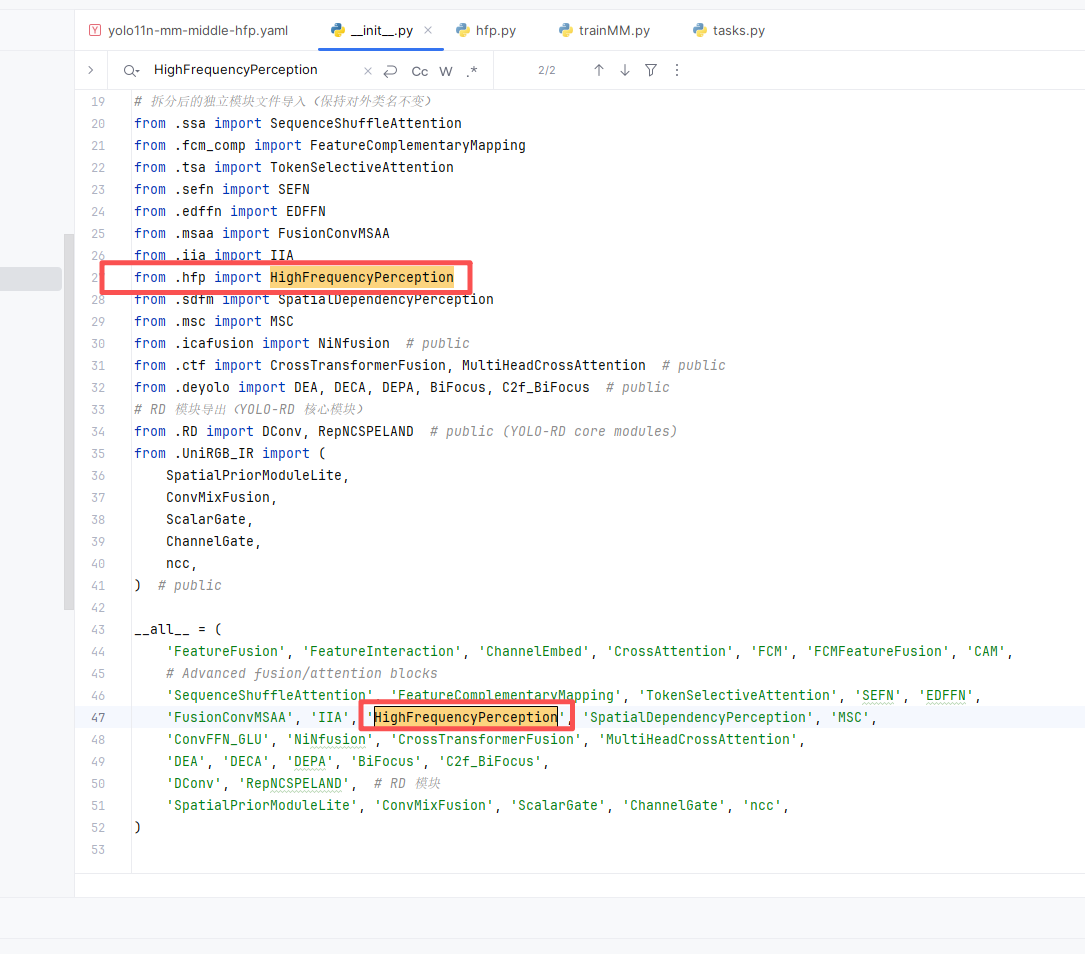Focus the HighFrequencyPerception search field
The image size is (1085, 954).
pyautogui.click(x=235, y=70)
